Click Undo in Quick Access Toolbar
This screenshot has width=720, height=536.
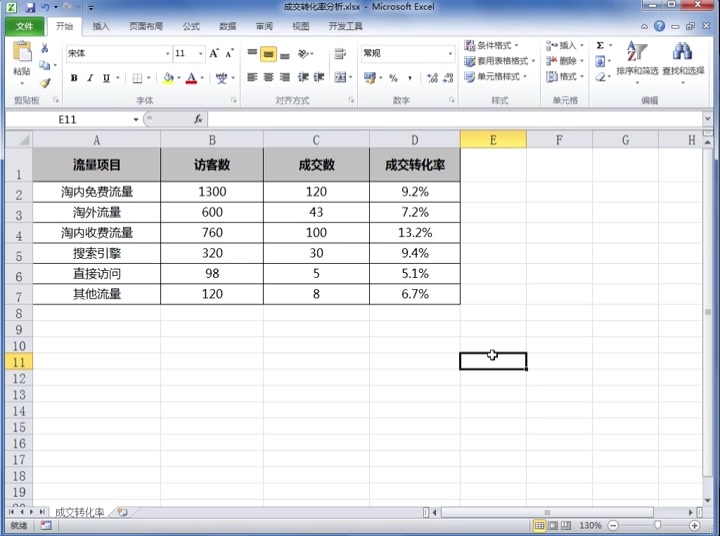pos(45,7)
